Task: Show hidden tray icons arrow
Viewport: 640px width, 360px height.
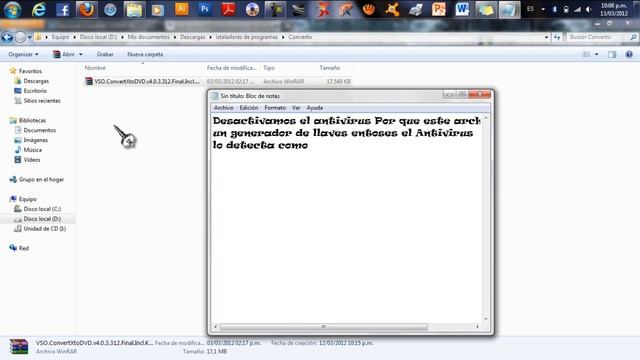Action: click(543, 9)
